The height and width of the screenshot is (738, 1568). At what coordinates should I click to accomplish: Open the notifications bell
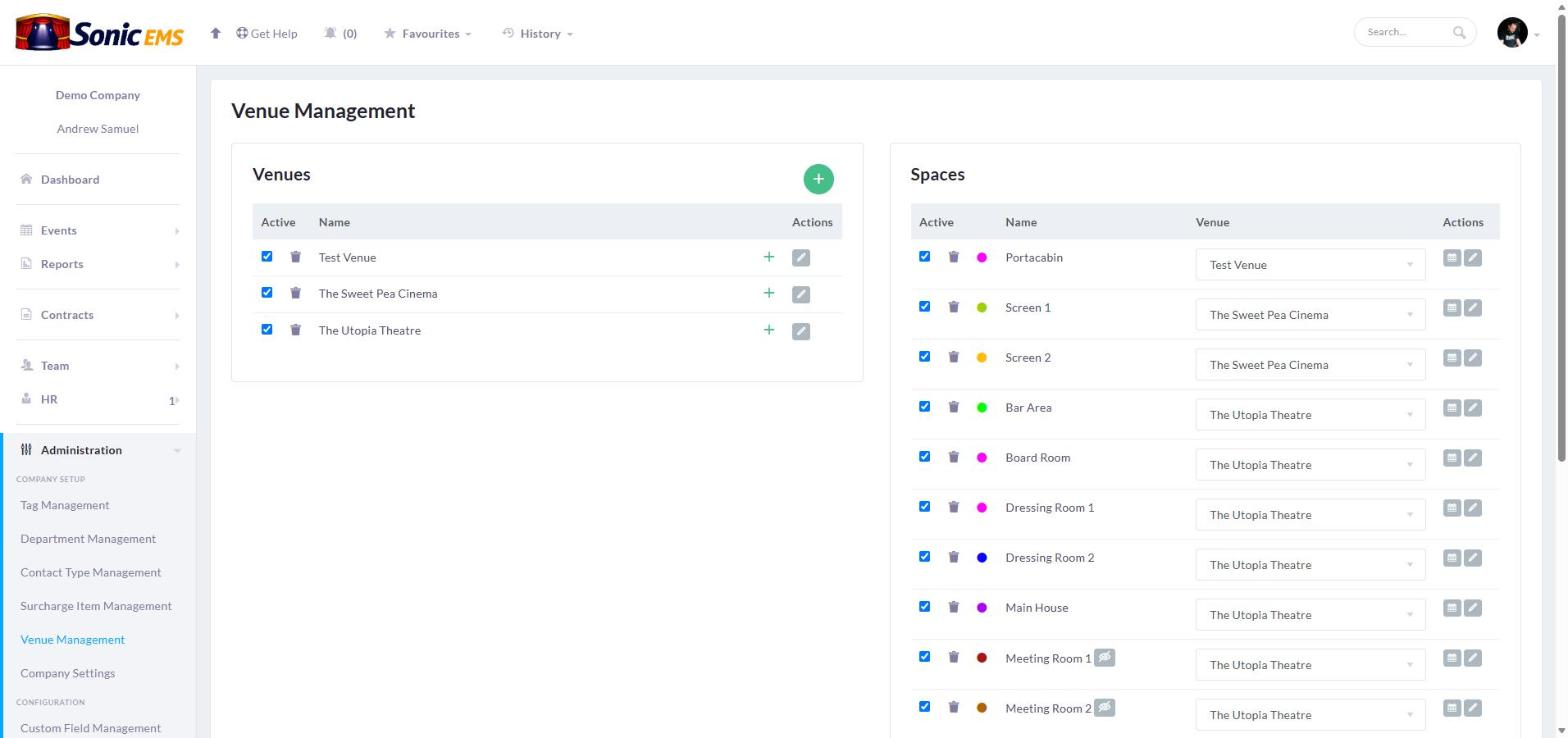coord(331,33)
